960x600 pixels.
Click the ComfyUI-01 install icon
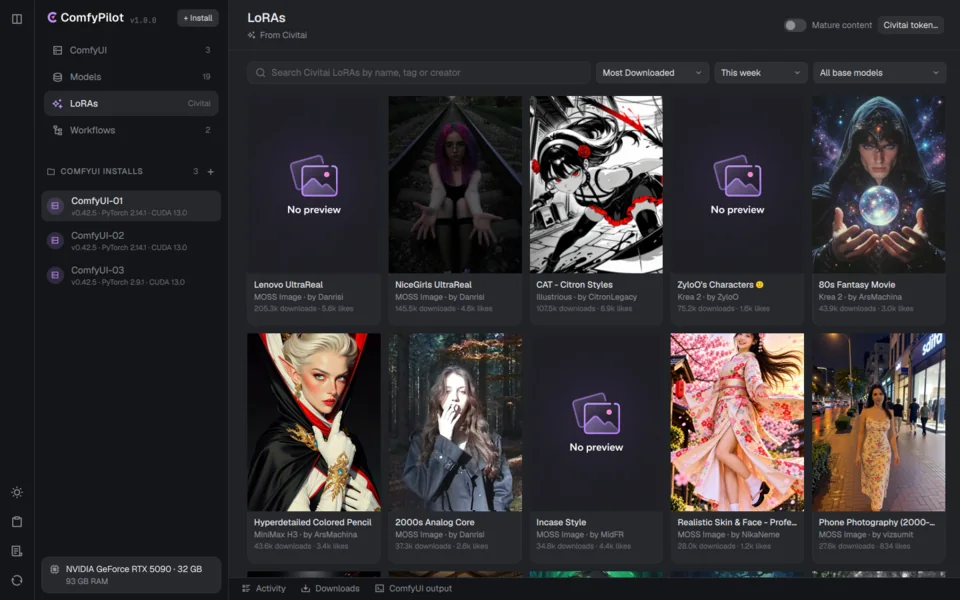click(x=55, y=206)
